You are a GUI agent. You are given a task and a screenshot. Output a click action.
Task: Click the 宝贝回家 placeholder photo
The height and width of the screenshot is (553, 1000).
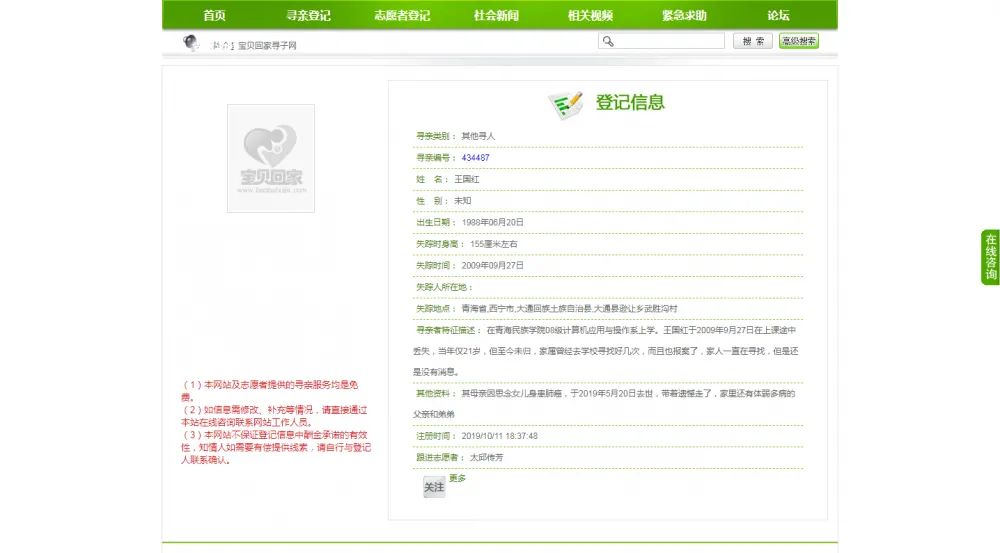[x=270, y=158]
